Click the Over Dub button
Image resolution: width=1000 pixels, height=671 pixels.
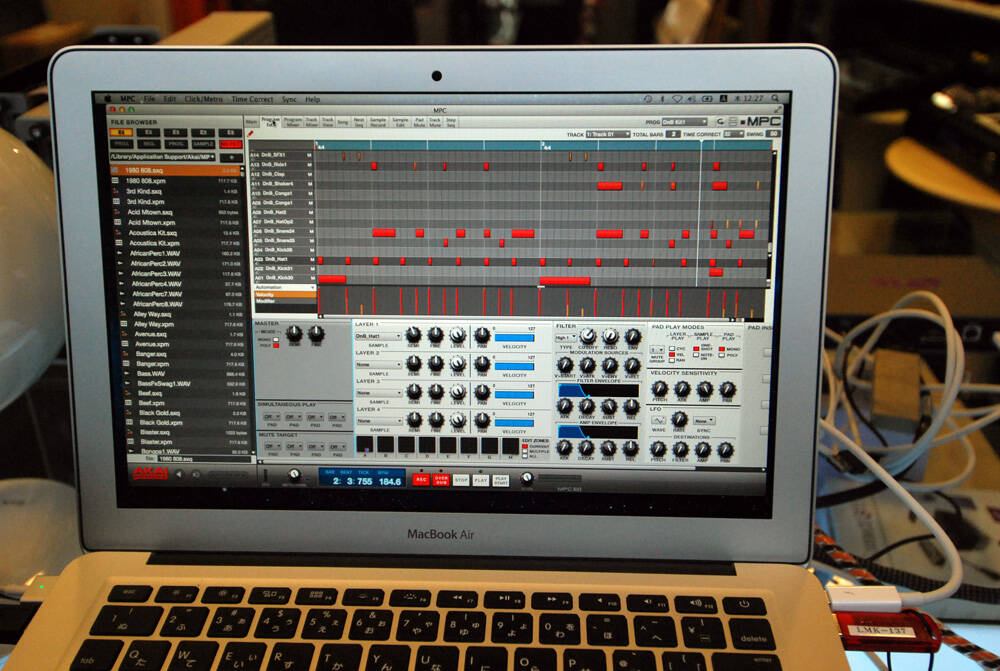441,480
